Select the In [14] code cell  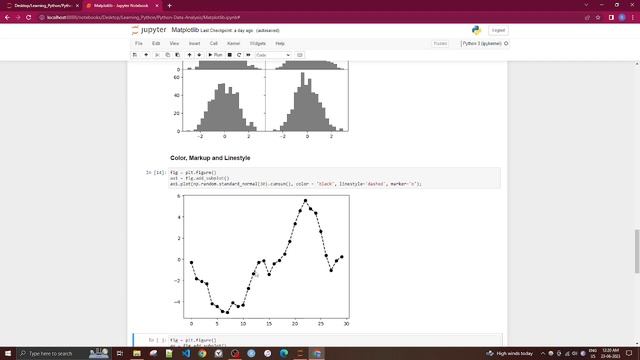(335, 178)
